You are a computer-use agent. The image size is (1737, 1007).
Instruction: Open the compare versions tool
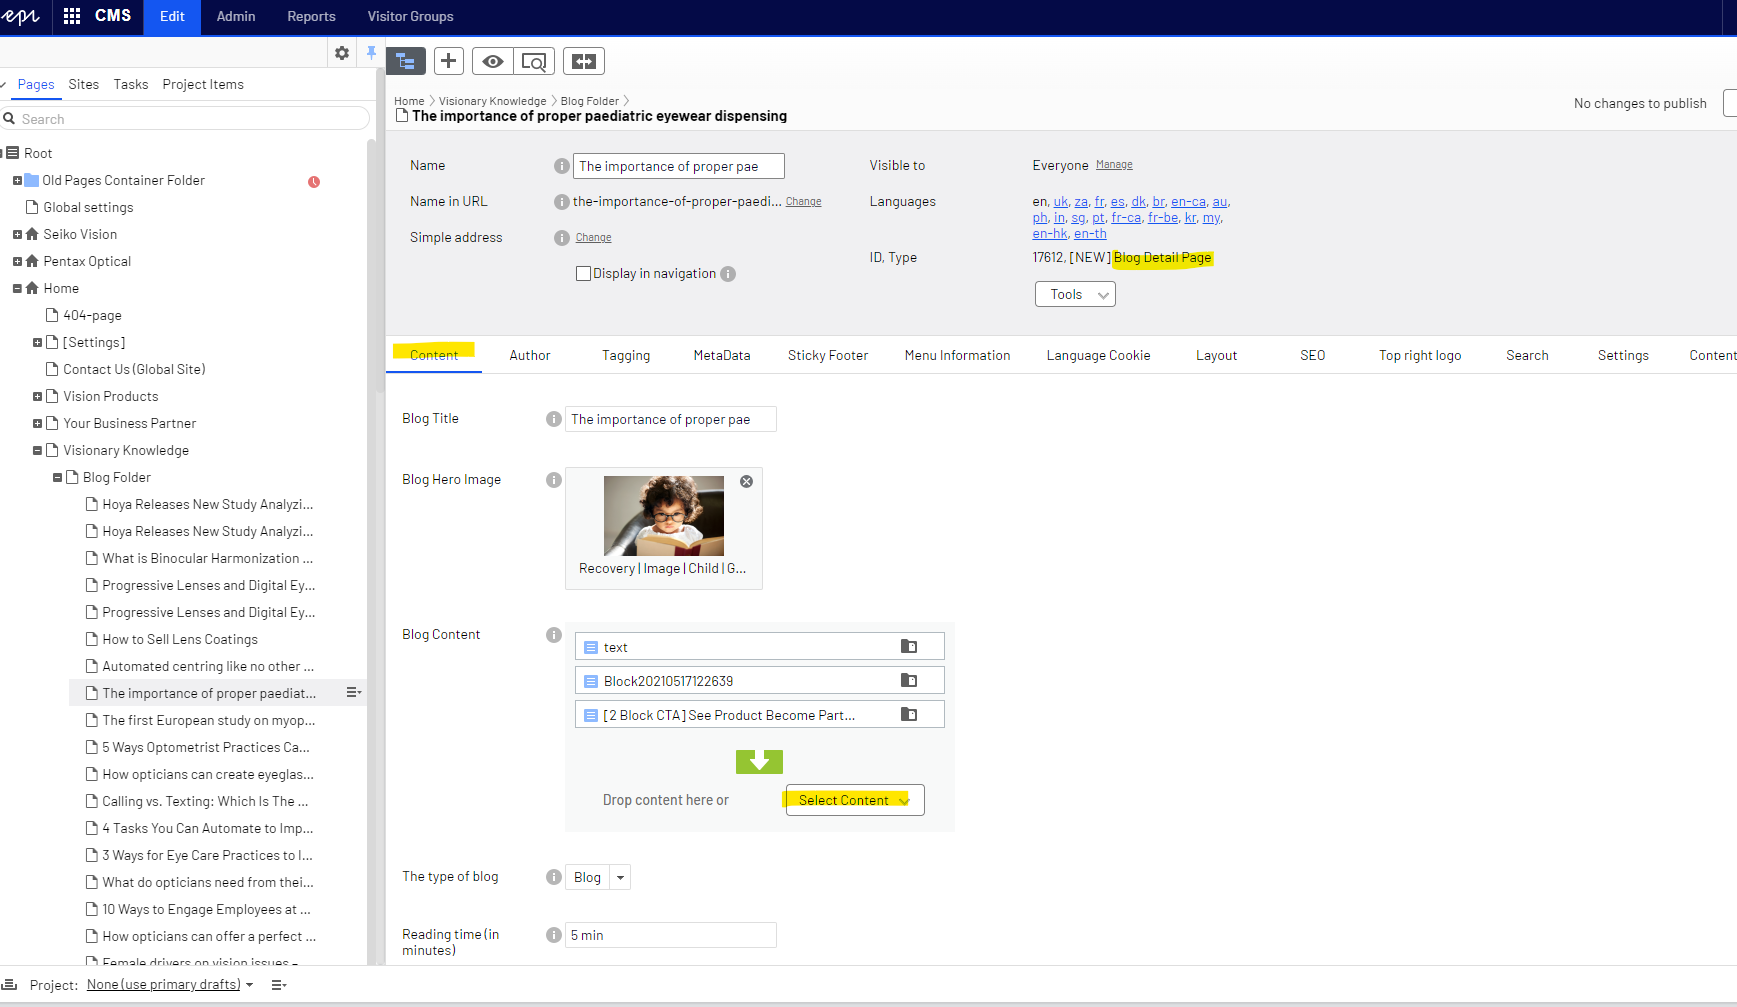pos(584,61)
